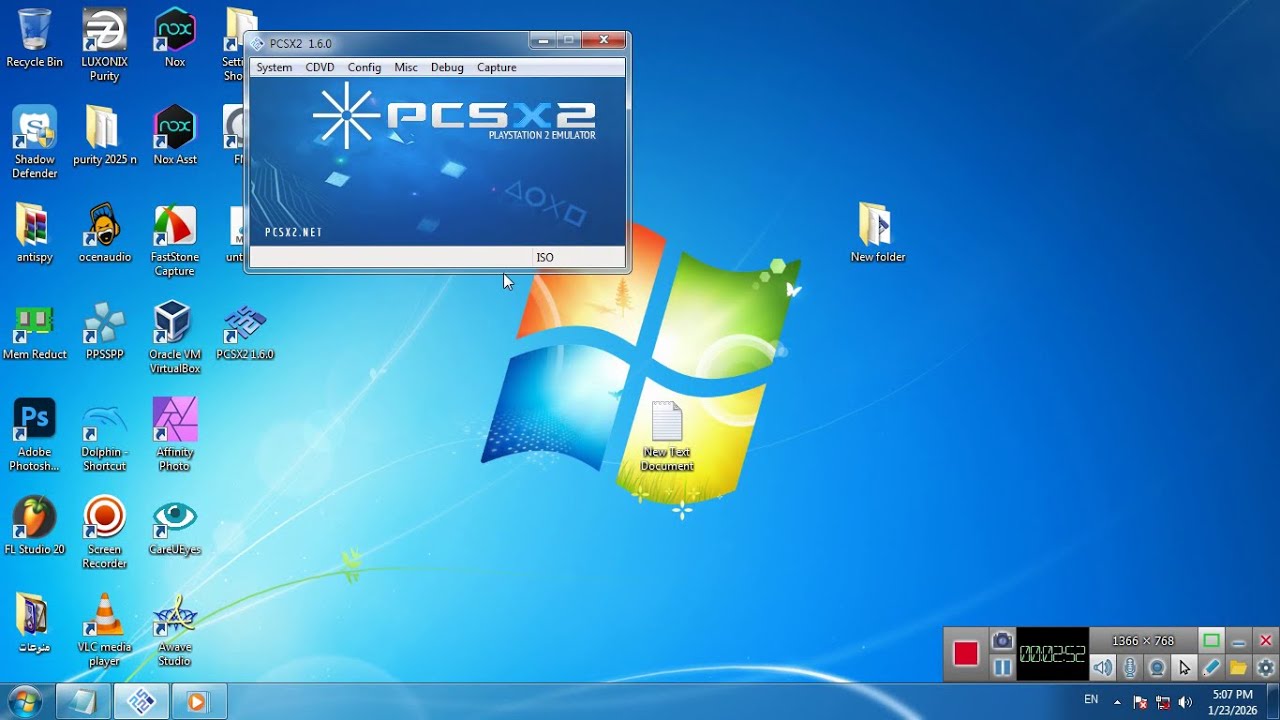Open the Misc menu in PCSX2
The width and height of the screenshot is (1280, 720).
(406, 67)
